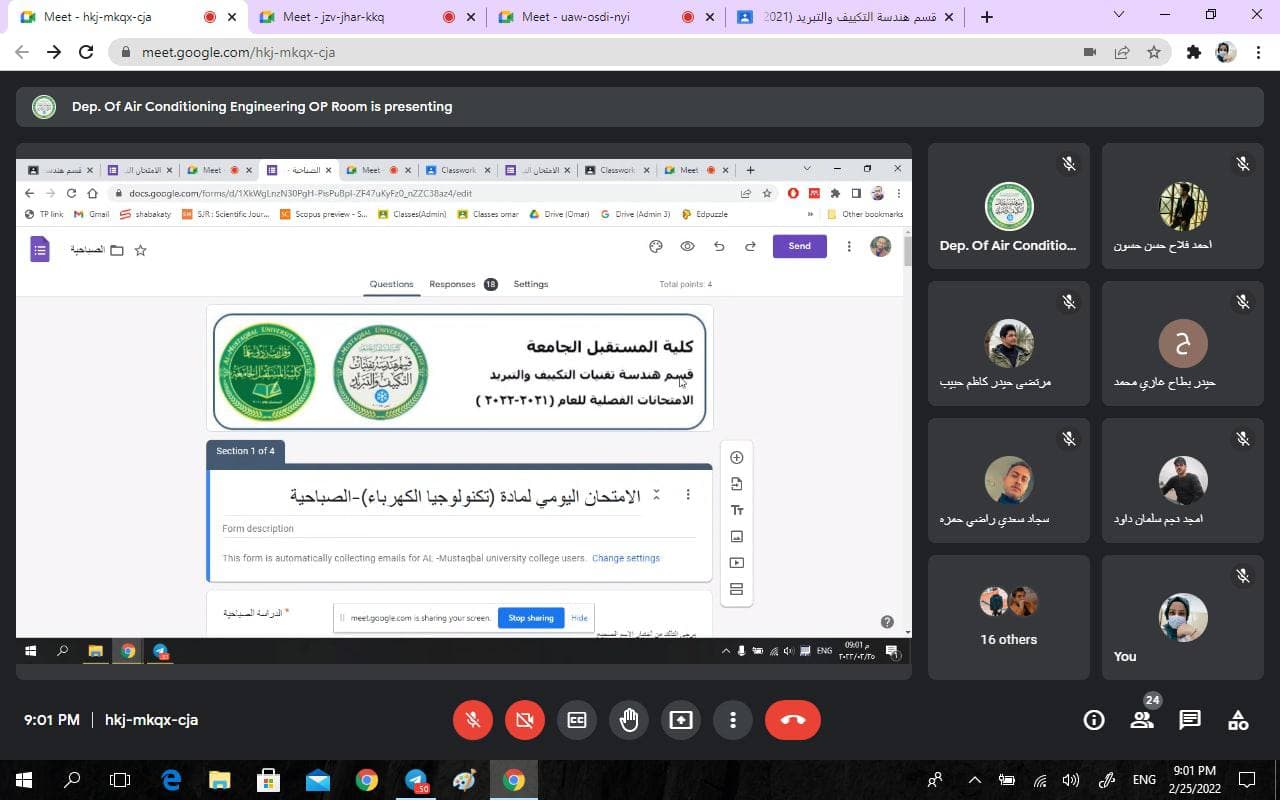1280x800 pixels.
Task: Add a new question to the form
Action: [x=736, y=457]
